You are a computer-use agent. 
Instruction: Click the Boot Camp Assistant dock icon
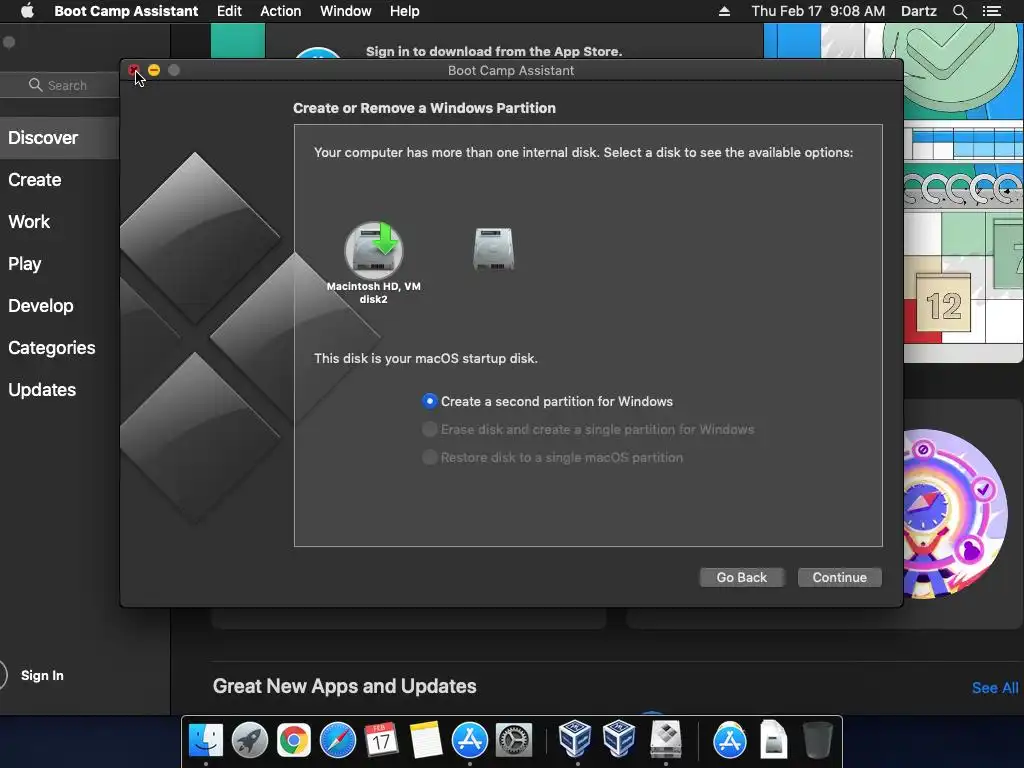[665, 739]
